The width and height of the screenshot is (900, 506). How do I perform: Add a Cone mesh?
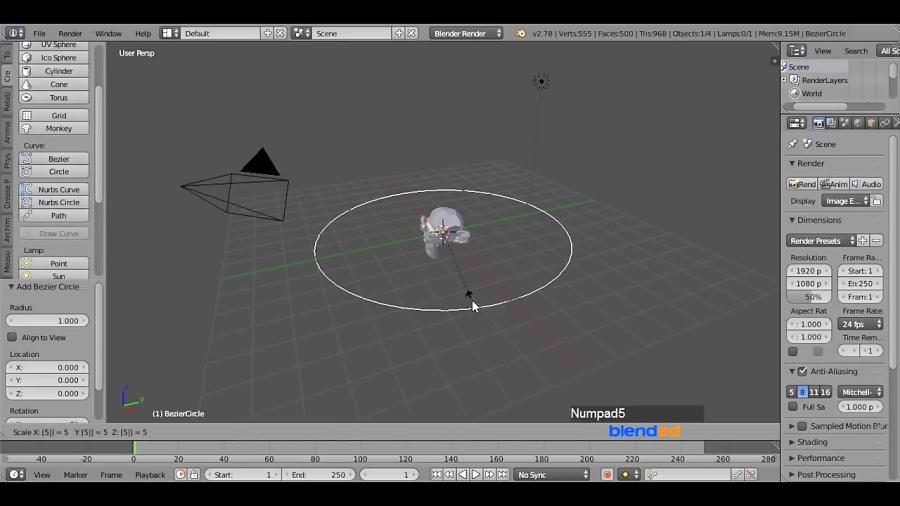tap(54, 84)
